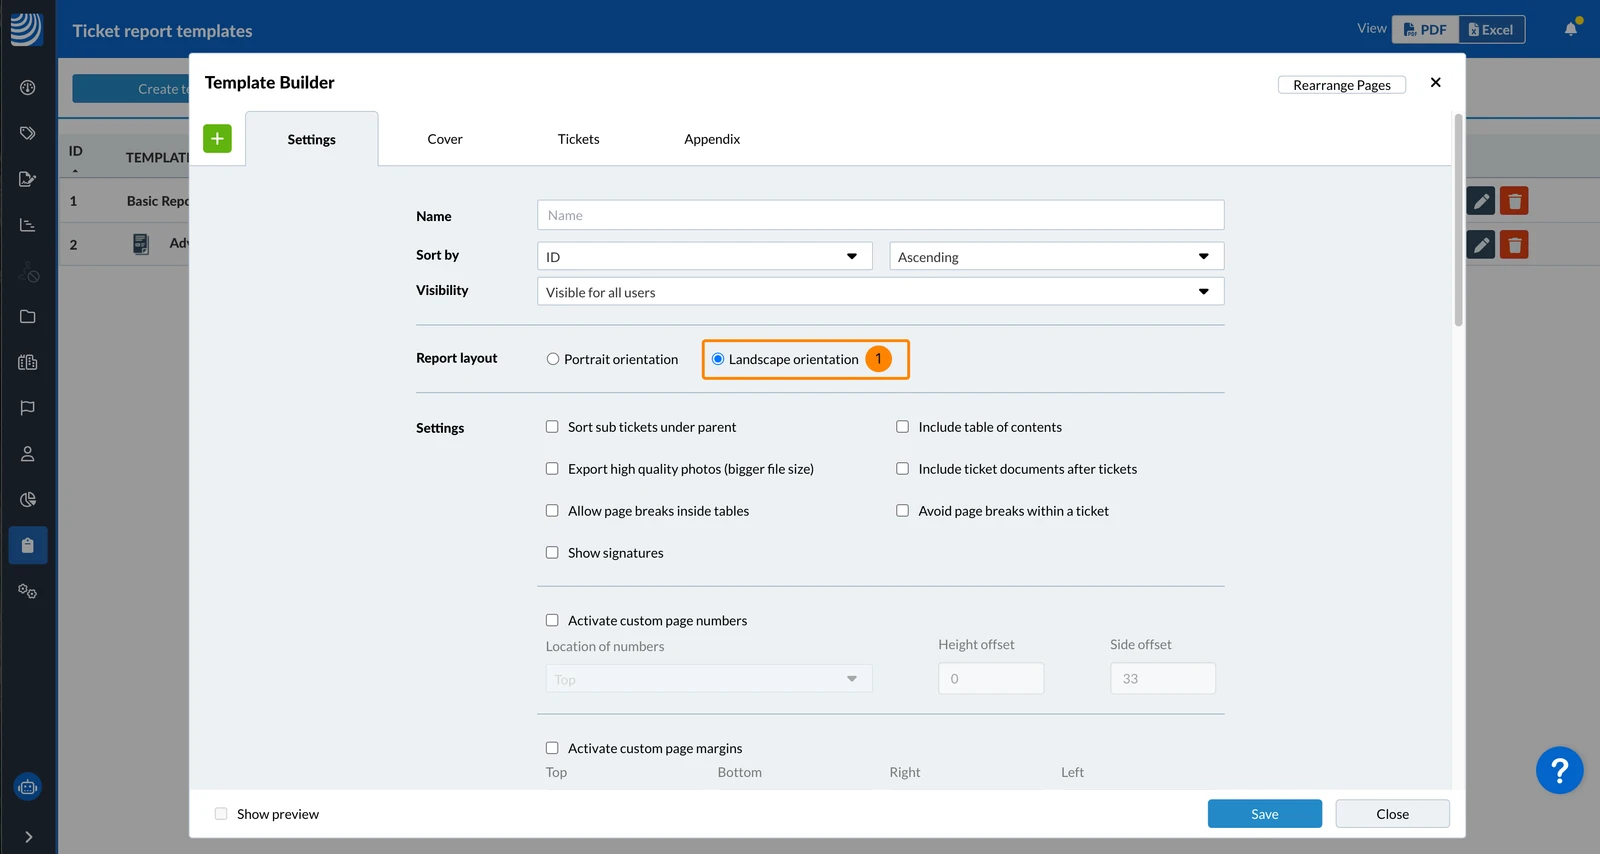This screenshot has width=1600, height=854.
Task: Enable Include table of contents
Action: pos(902,427)
